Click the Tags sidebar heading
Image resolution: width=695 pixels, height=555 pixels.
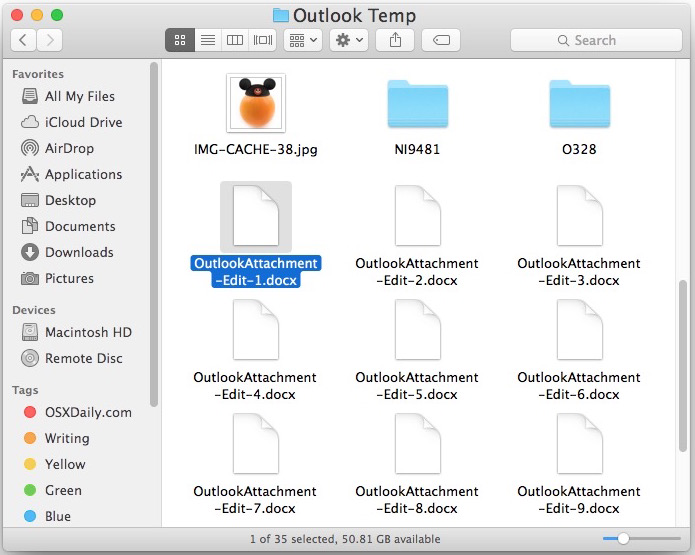(x=25, y=390)
